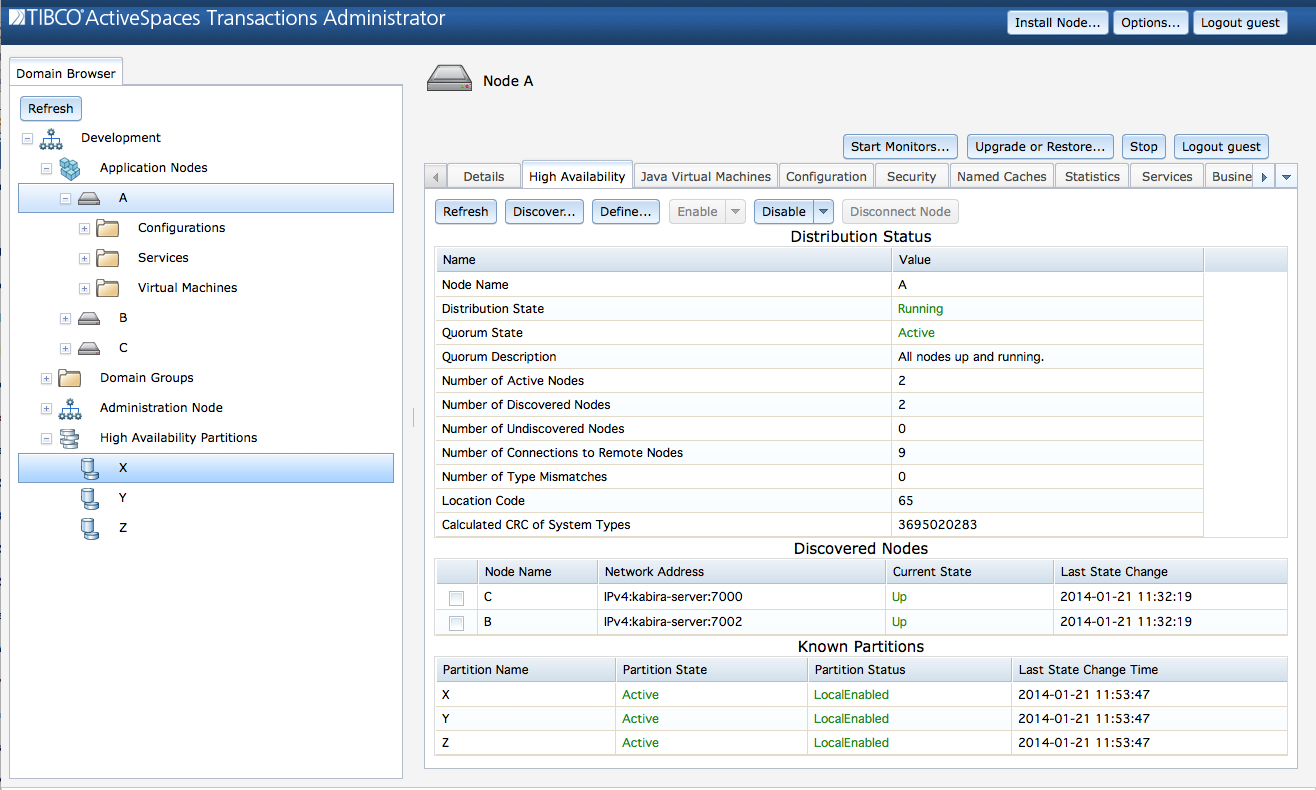
Task: Select the Administration Node network icon
Action: click(x=68, y=408)
